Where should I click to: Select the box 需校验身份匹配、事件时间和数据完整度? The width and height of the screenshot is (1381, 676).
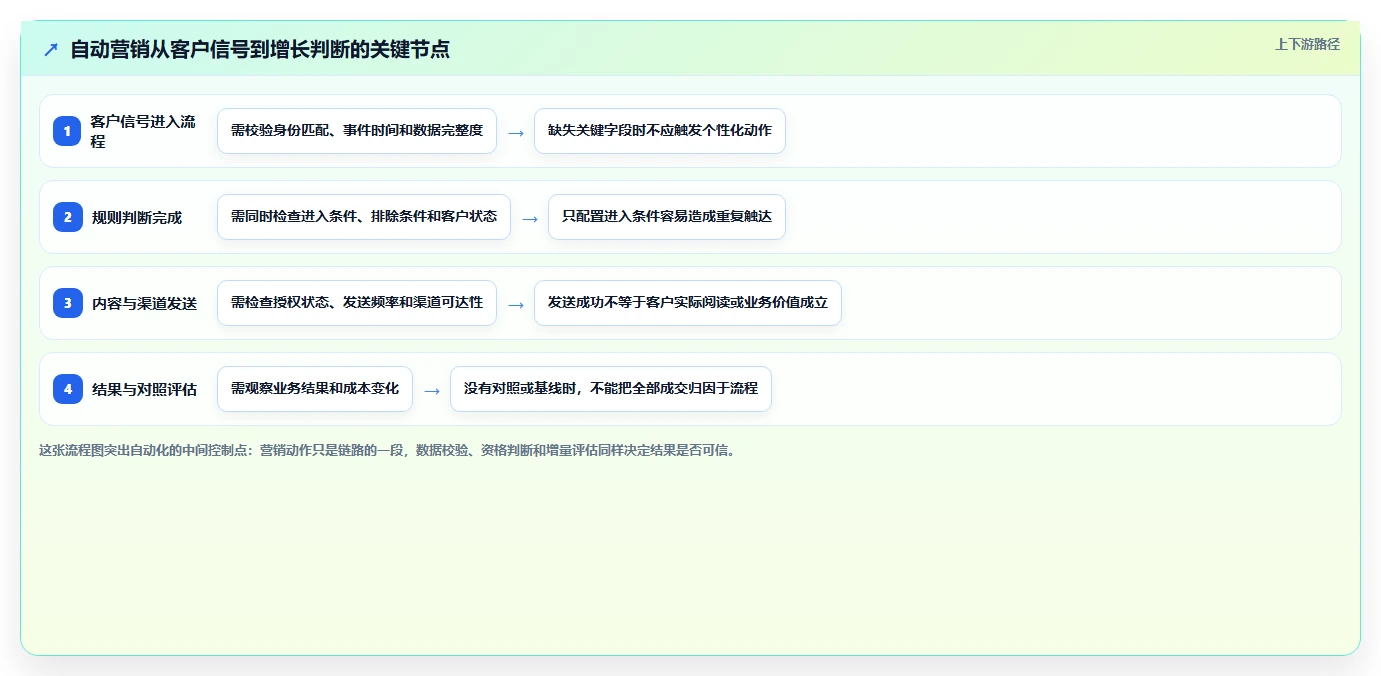(x=357, y=131)
